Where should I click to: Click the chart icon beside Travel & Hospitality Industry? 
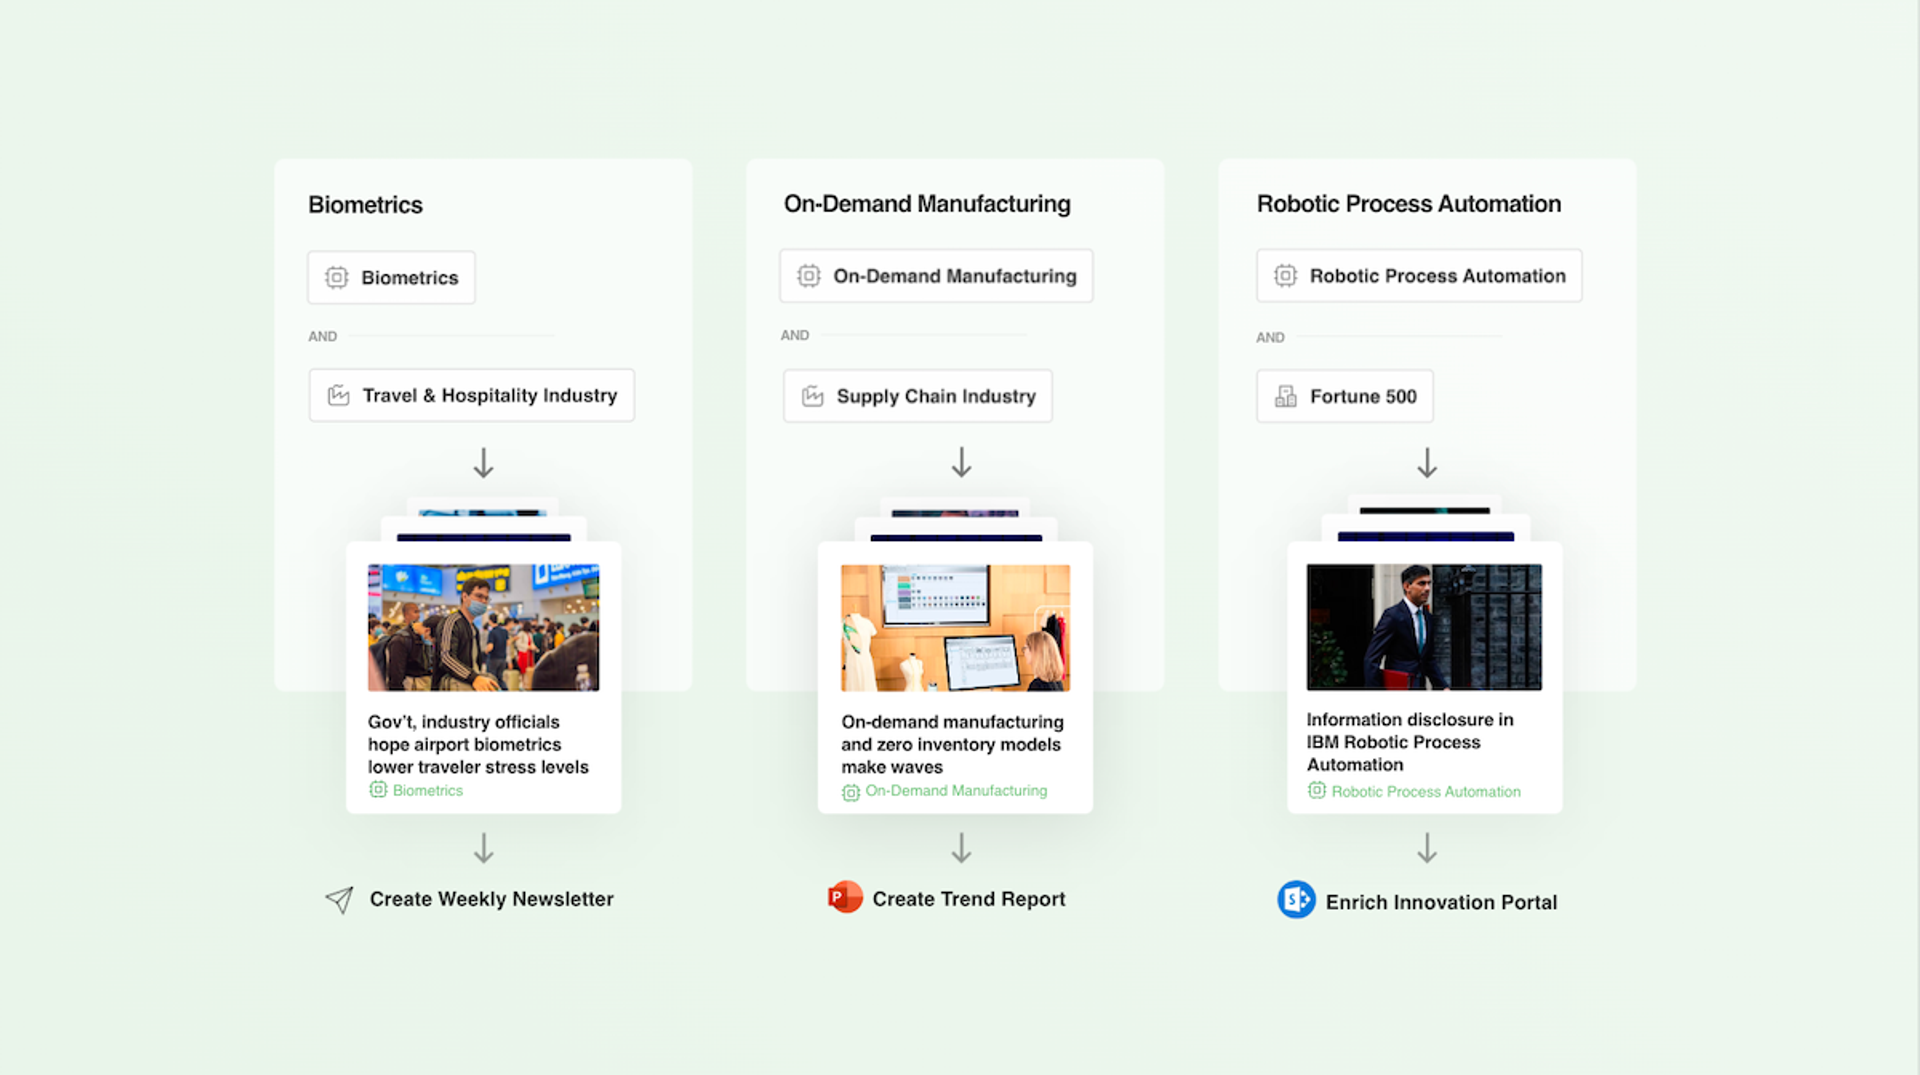point(339,395)
